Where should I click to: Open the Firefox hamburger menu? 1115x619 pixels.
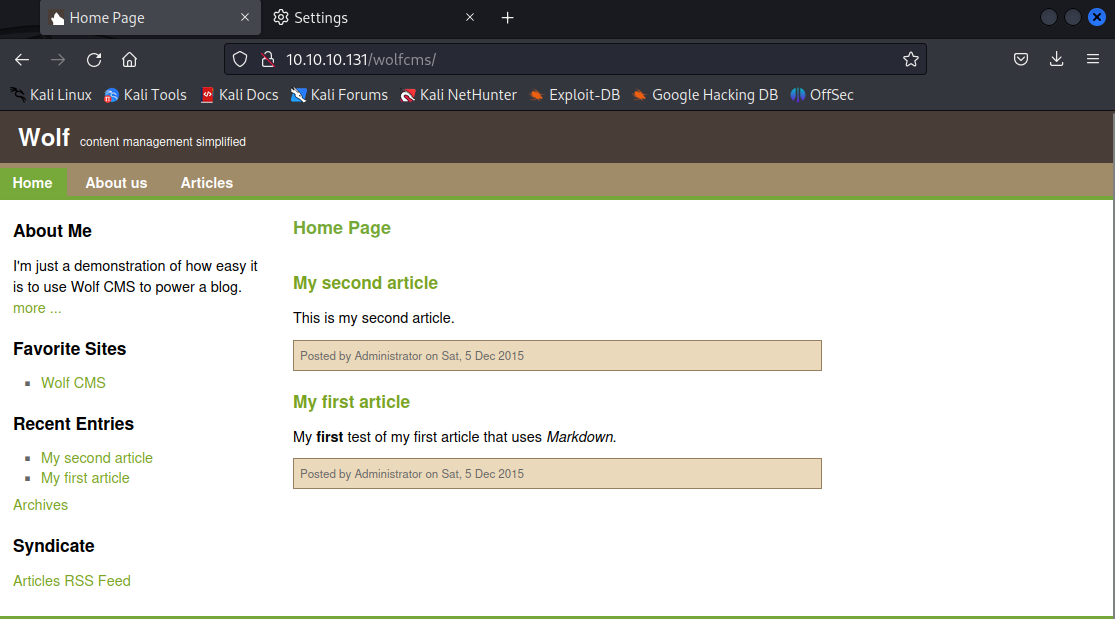tap(1093, 59)
